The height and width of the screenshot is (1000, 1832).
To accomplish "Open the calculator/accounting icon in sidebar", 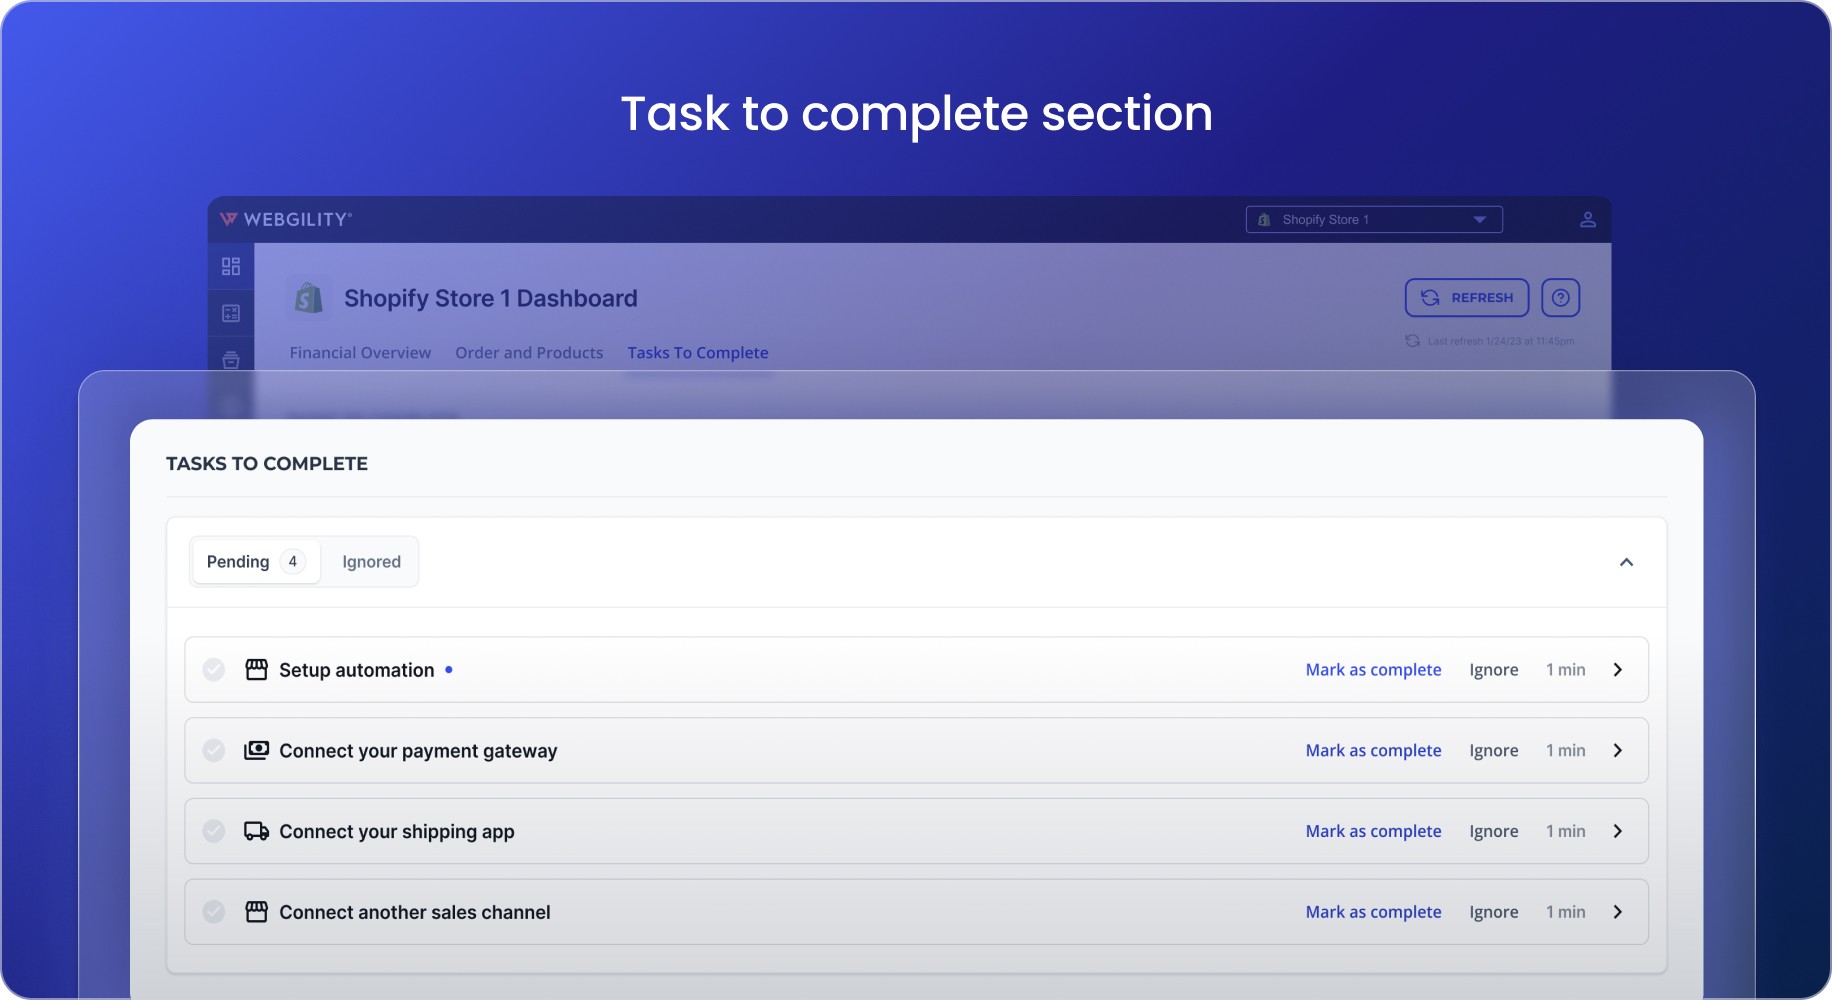I will point(231,313).
